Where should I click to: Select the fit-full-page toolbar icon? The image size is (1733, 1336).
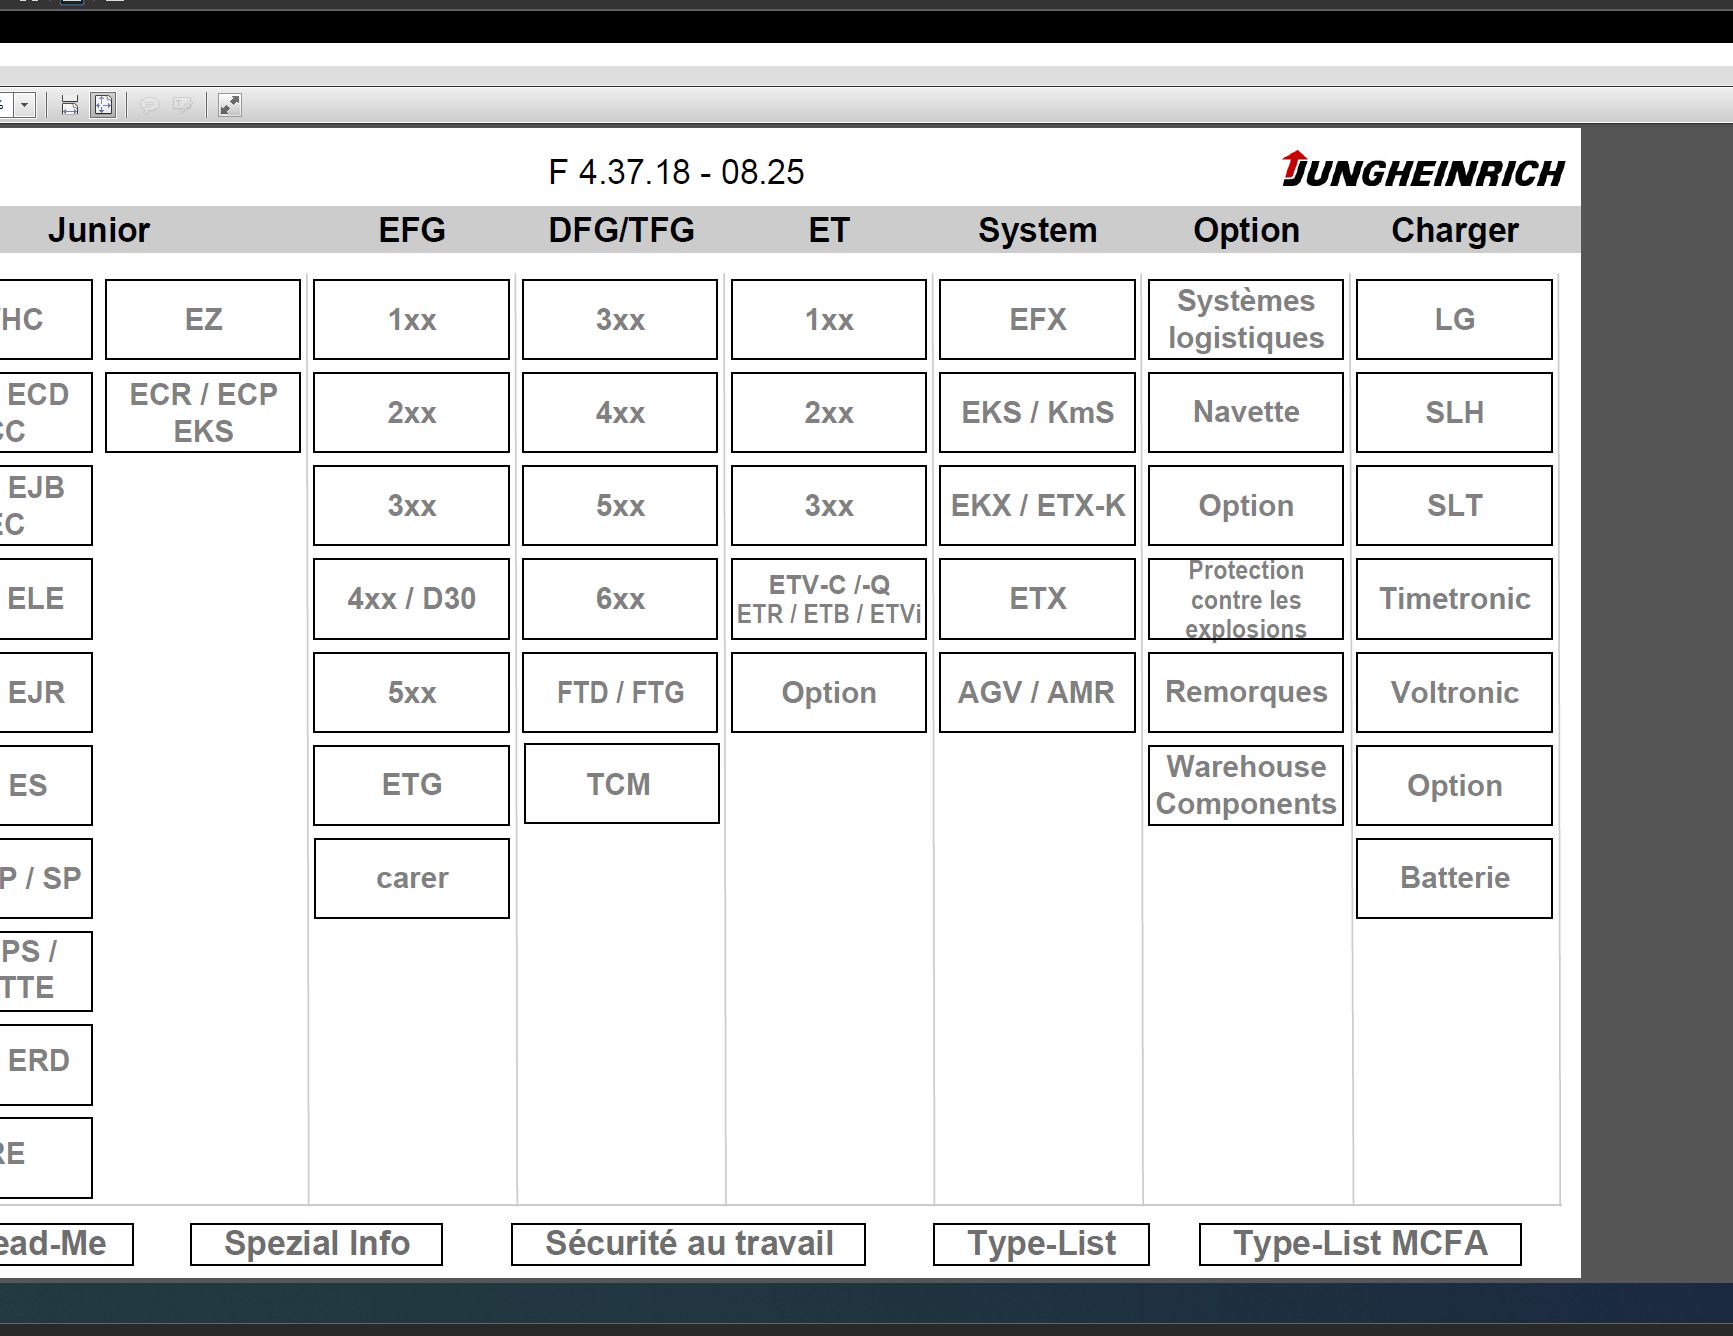coord(101,104)
